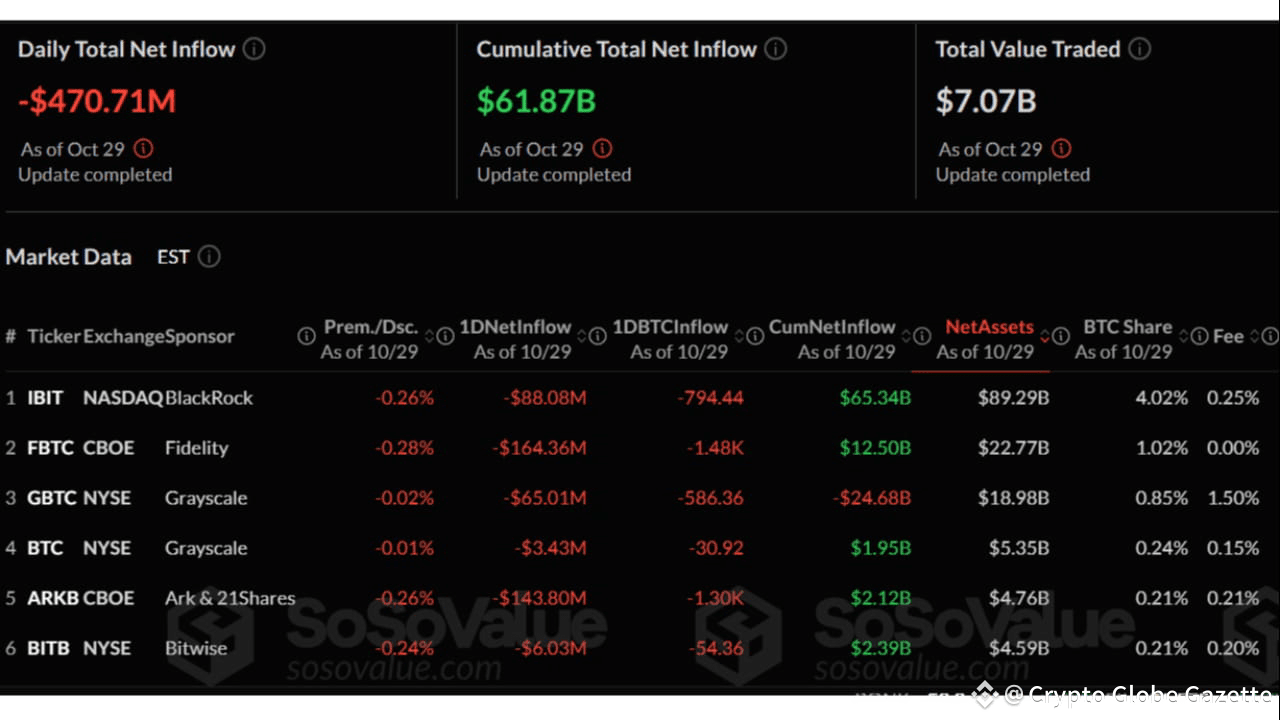The width and height of the screenshot is (1280, 720).
Task: Click the -$88.08M 1D net inflow cell
Action: [545, 398]
